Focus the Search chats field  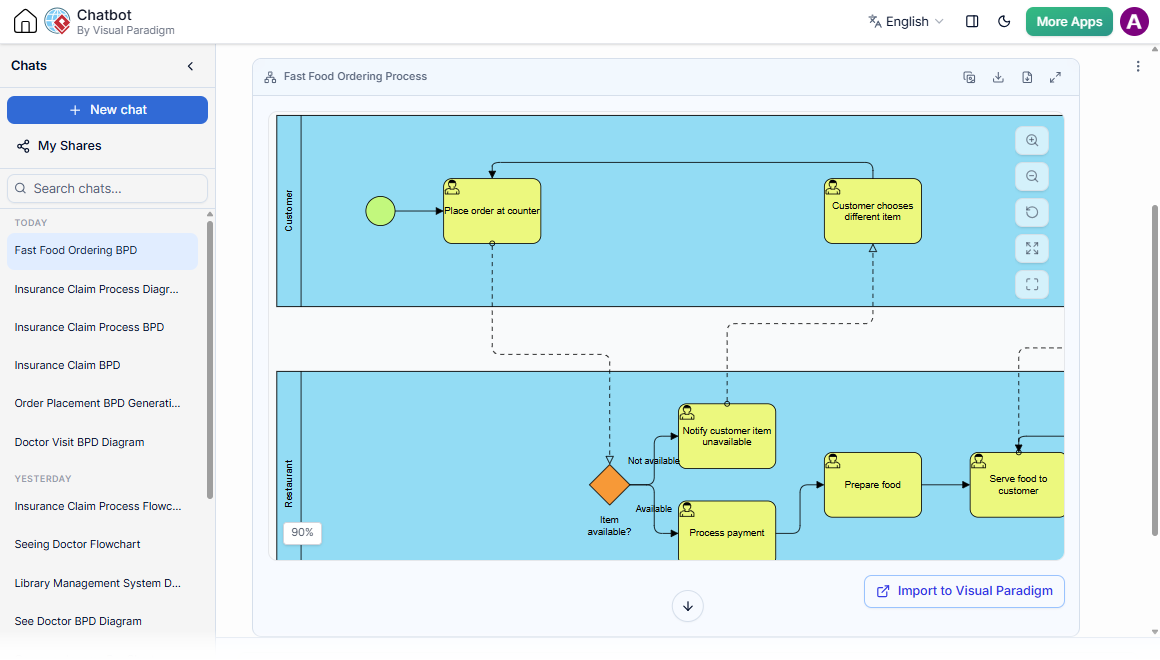[107, 189]
